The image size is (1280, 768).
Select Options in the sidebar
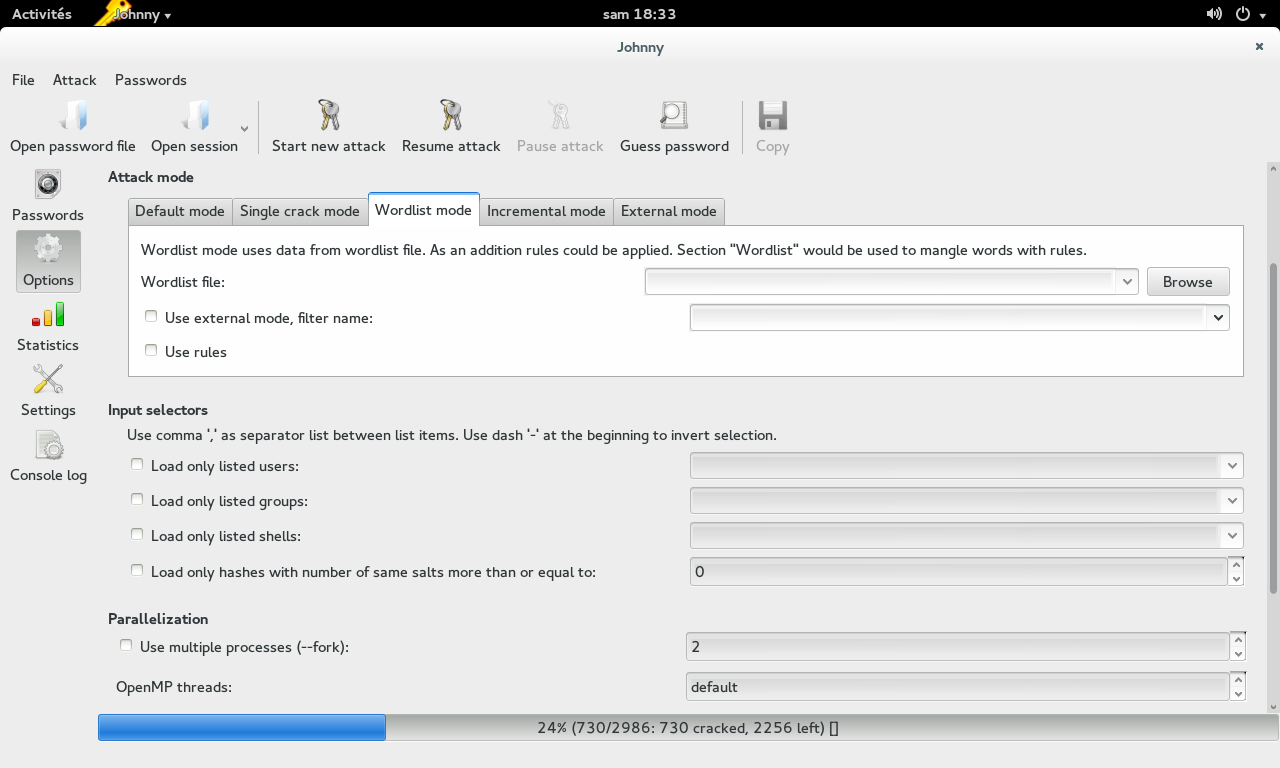pyautogui.click(x=48, y=262)
